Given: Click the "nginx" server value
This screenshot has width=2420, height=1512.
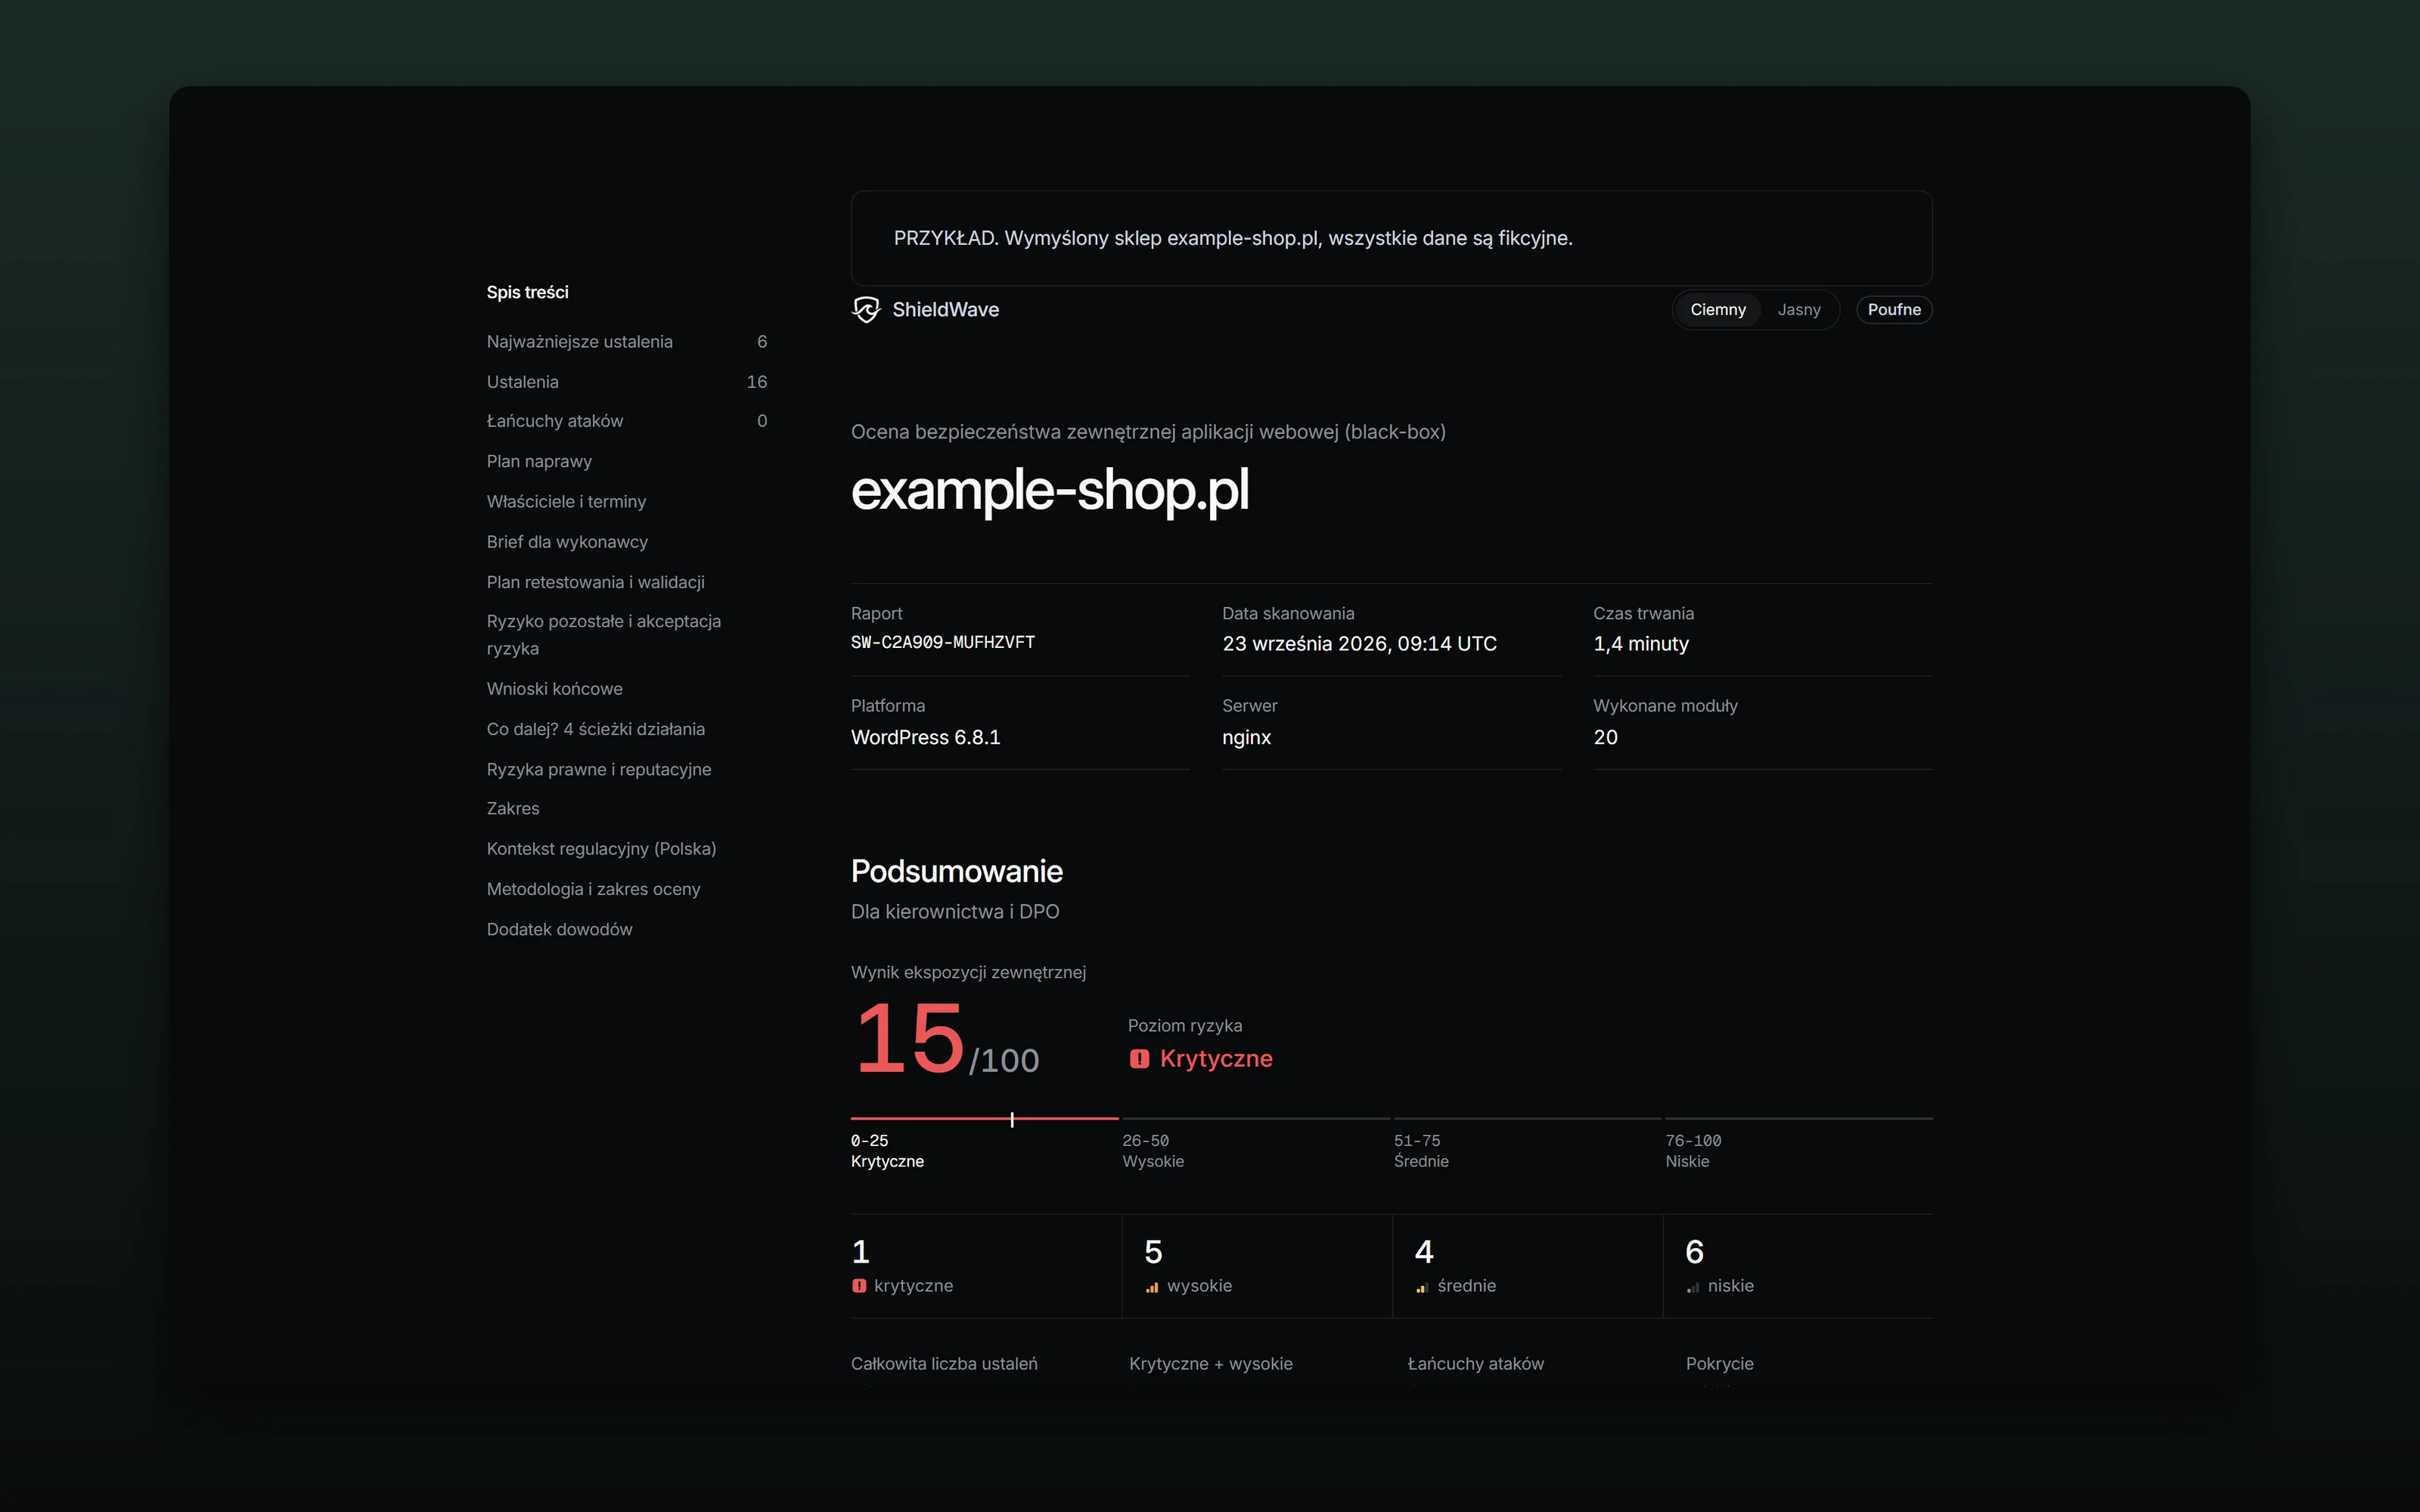Looking at the screenshot, I should [1246, 737].
